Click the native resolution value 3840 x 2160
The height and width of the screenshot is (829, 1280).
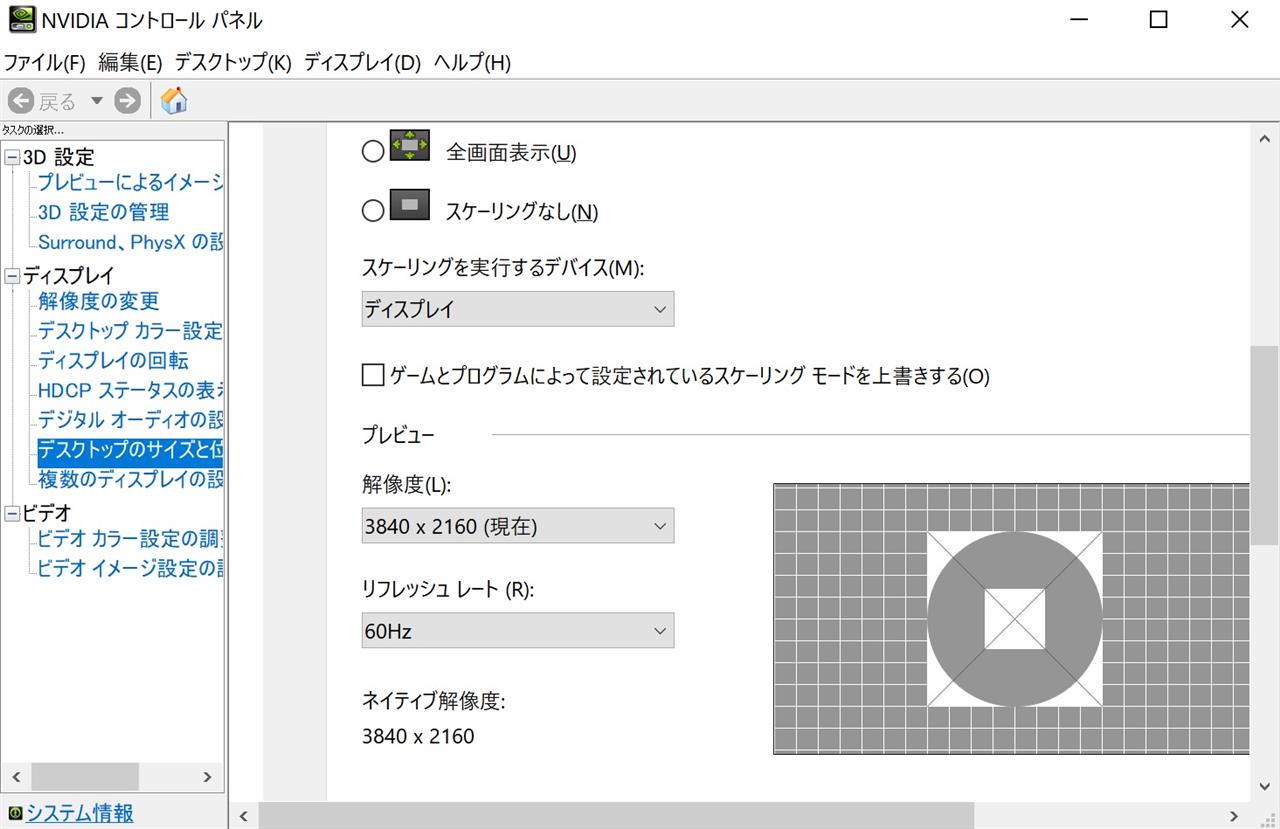pos(418,737)
